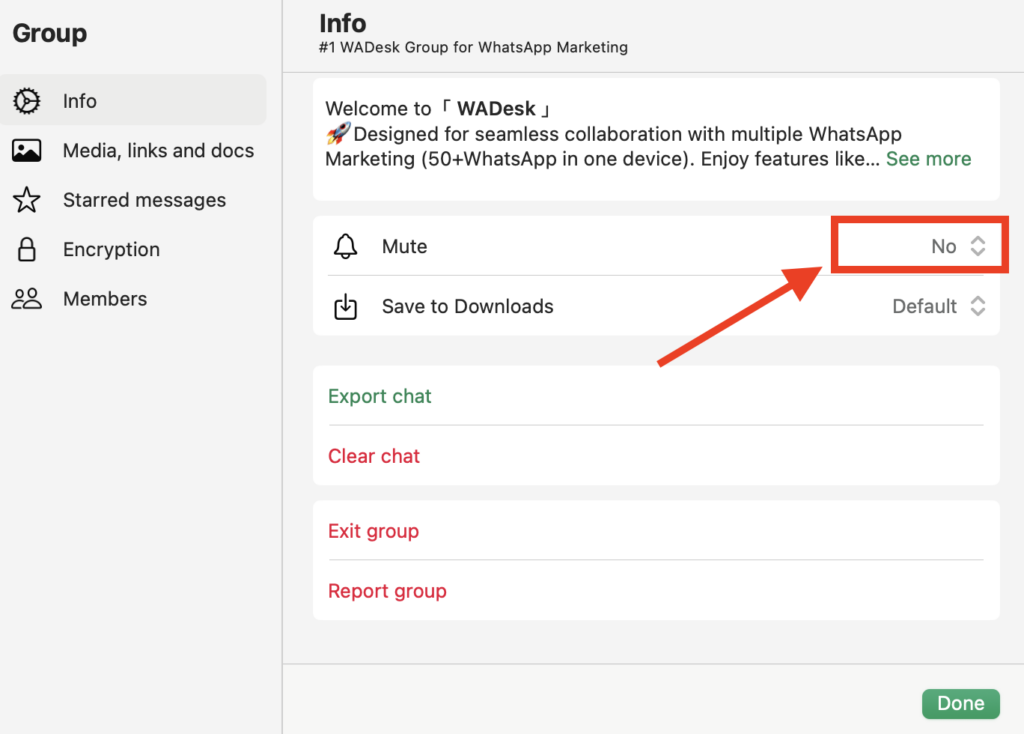Viewport: 1024px width, 734px height.
Task: Select the Info tab in Group sidebar
Action: (133, 101)
